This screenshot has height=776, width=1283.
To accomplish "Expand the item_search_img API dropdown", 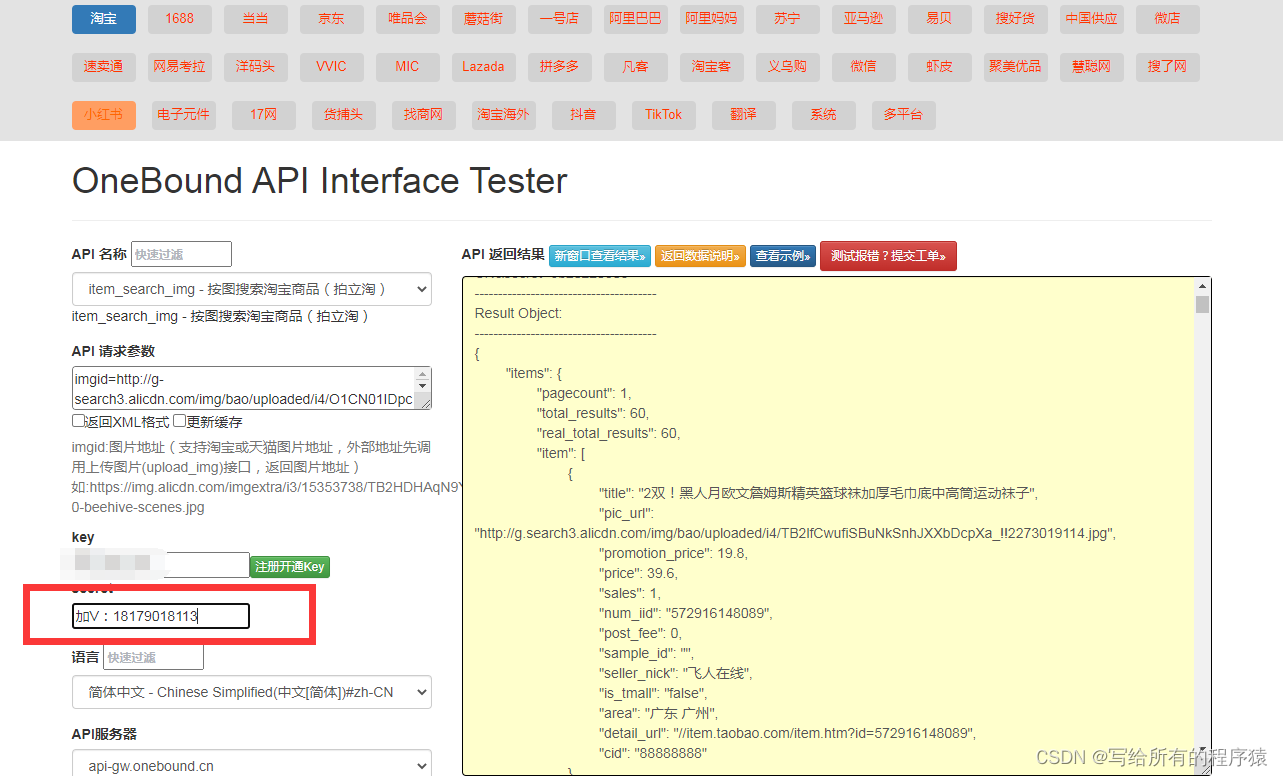I will (252, 289).
